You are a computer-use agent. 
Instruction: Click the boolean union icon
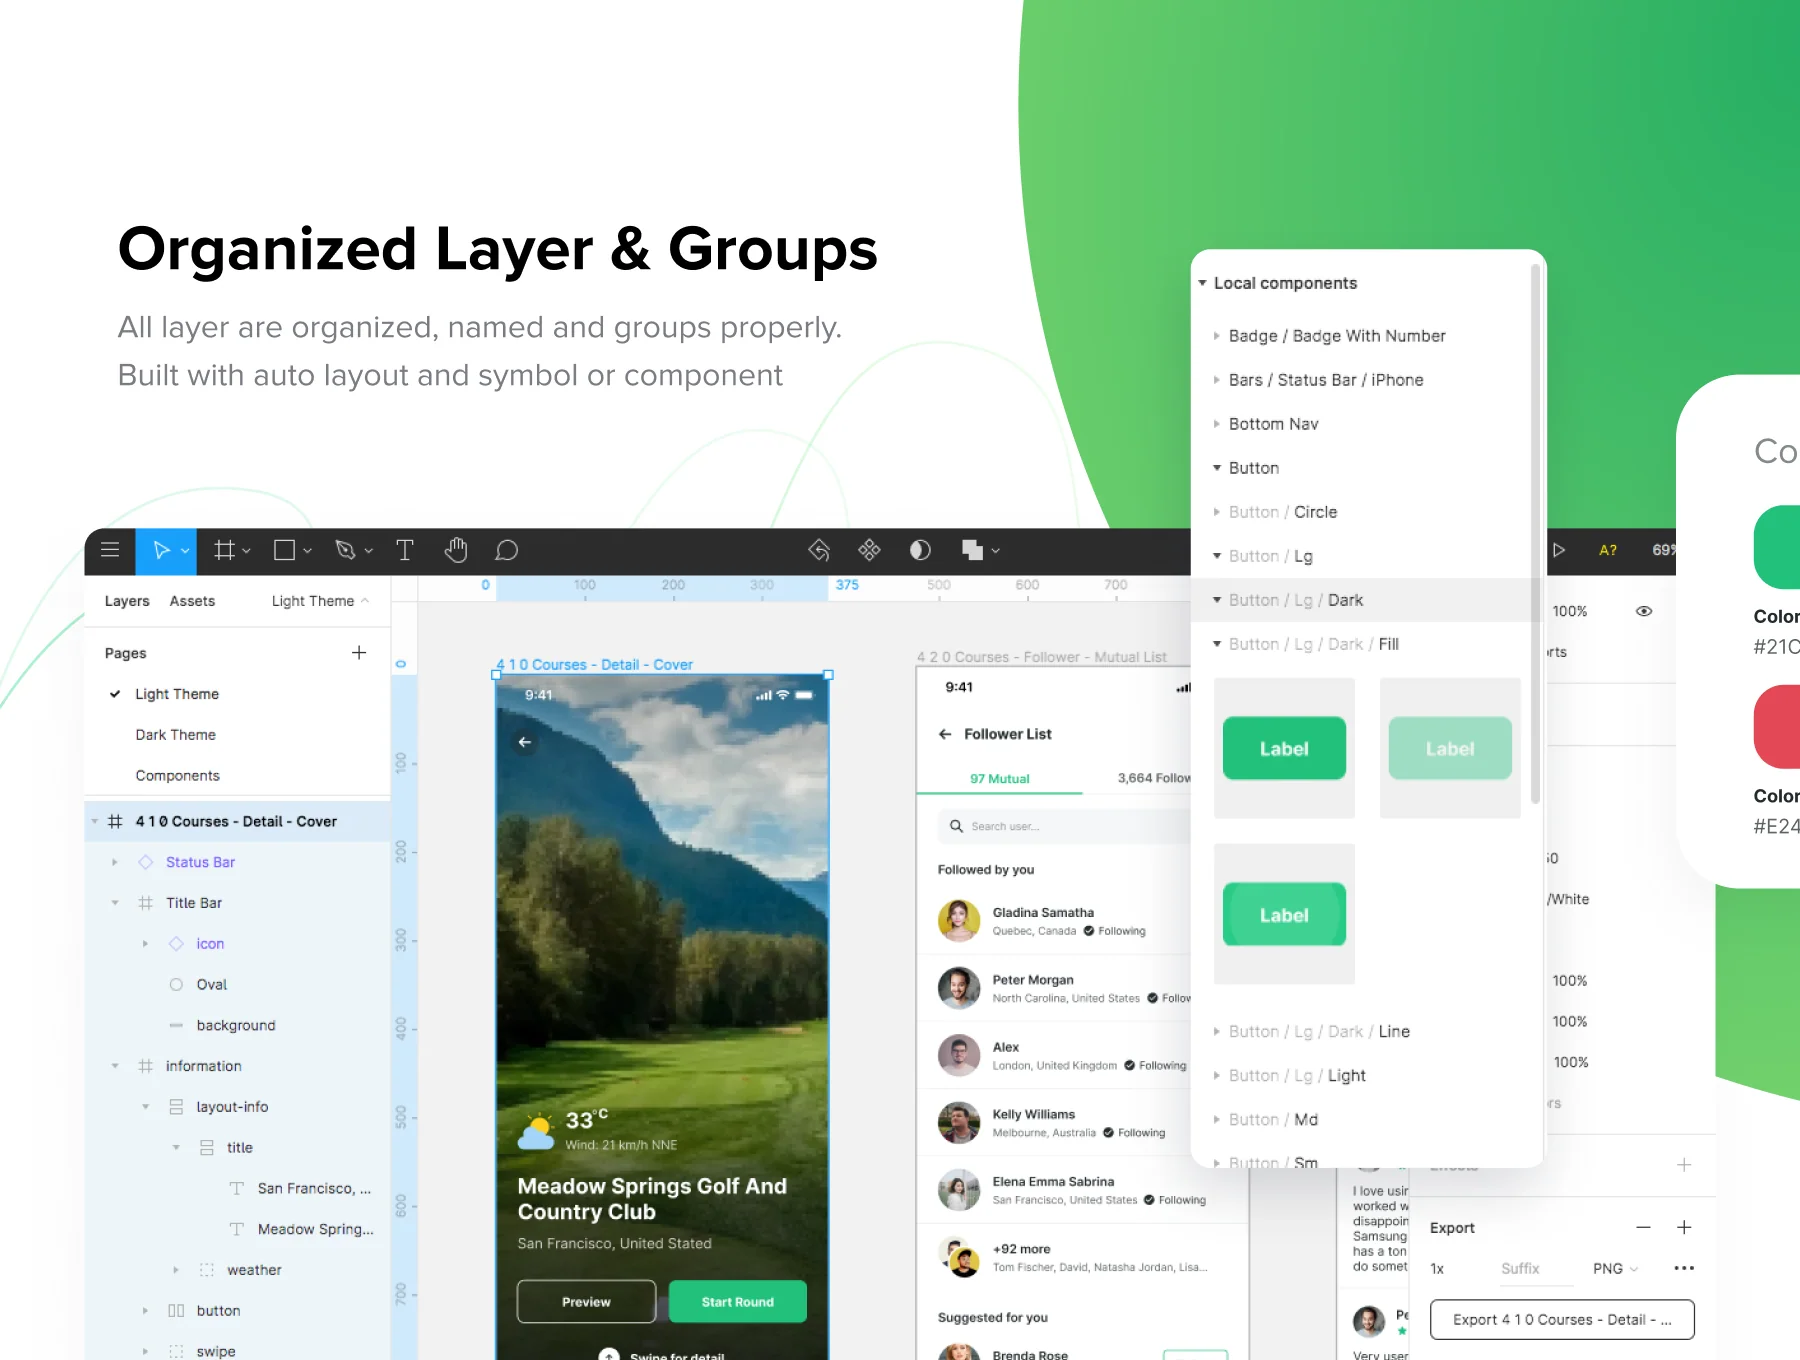point(972,550)
